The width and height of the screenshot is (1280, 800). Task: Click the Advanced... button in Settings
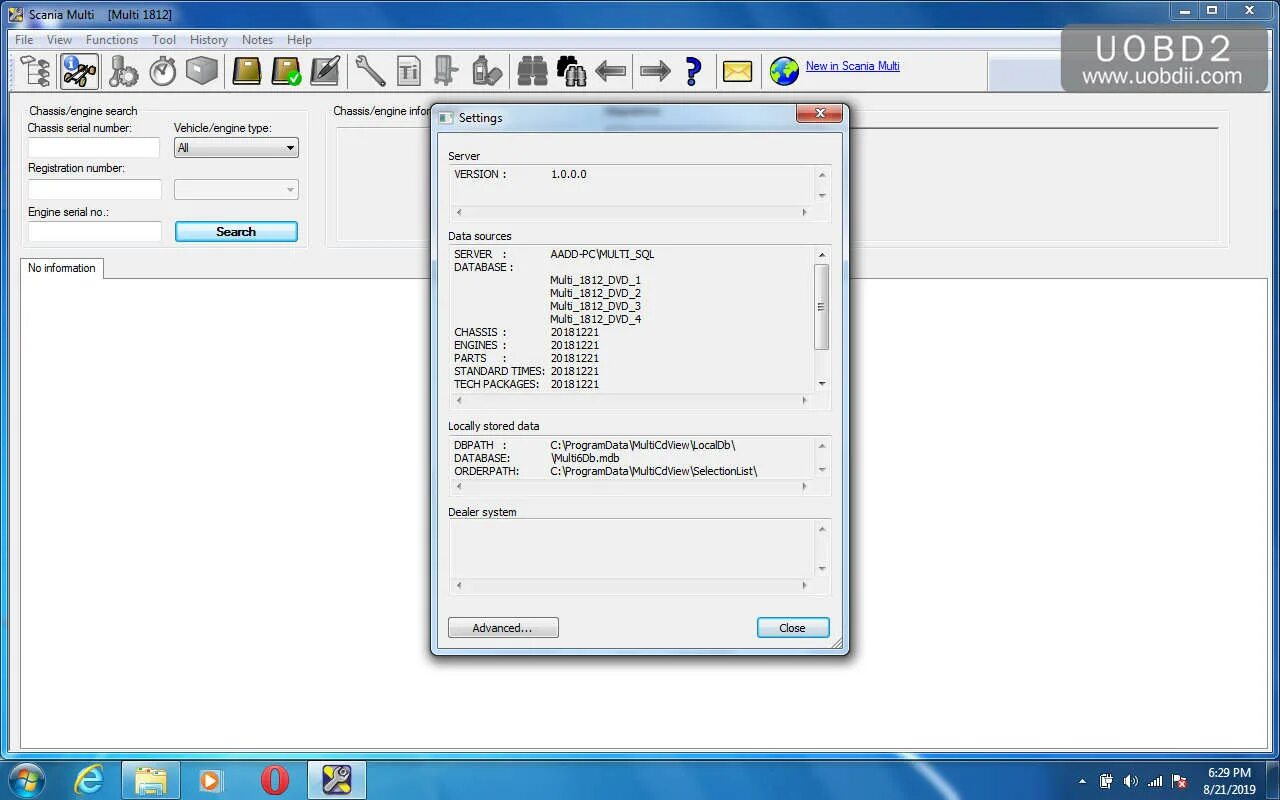[x=503, y=628]
